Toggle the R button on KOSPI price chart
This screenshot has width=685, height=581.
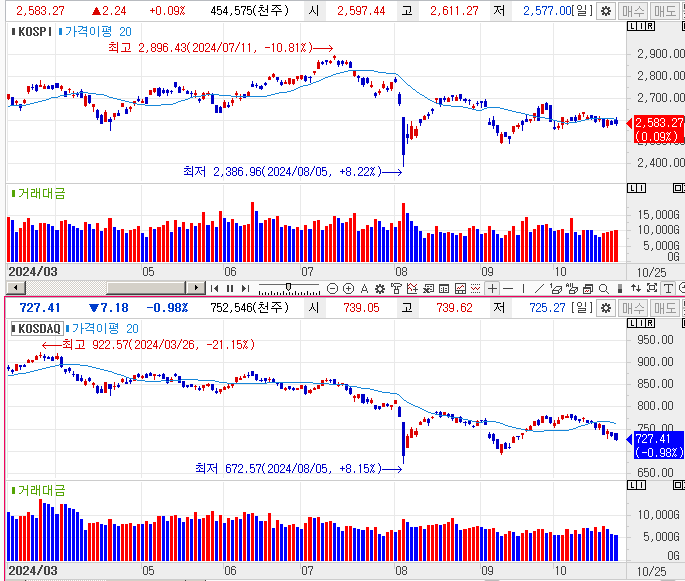pyautogui.click(x=650, y=26)
